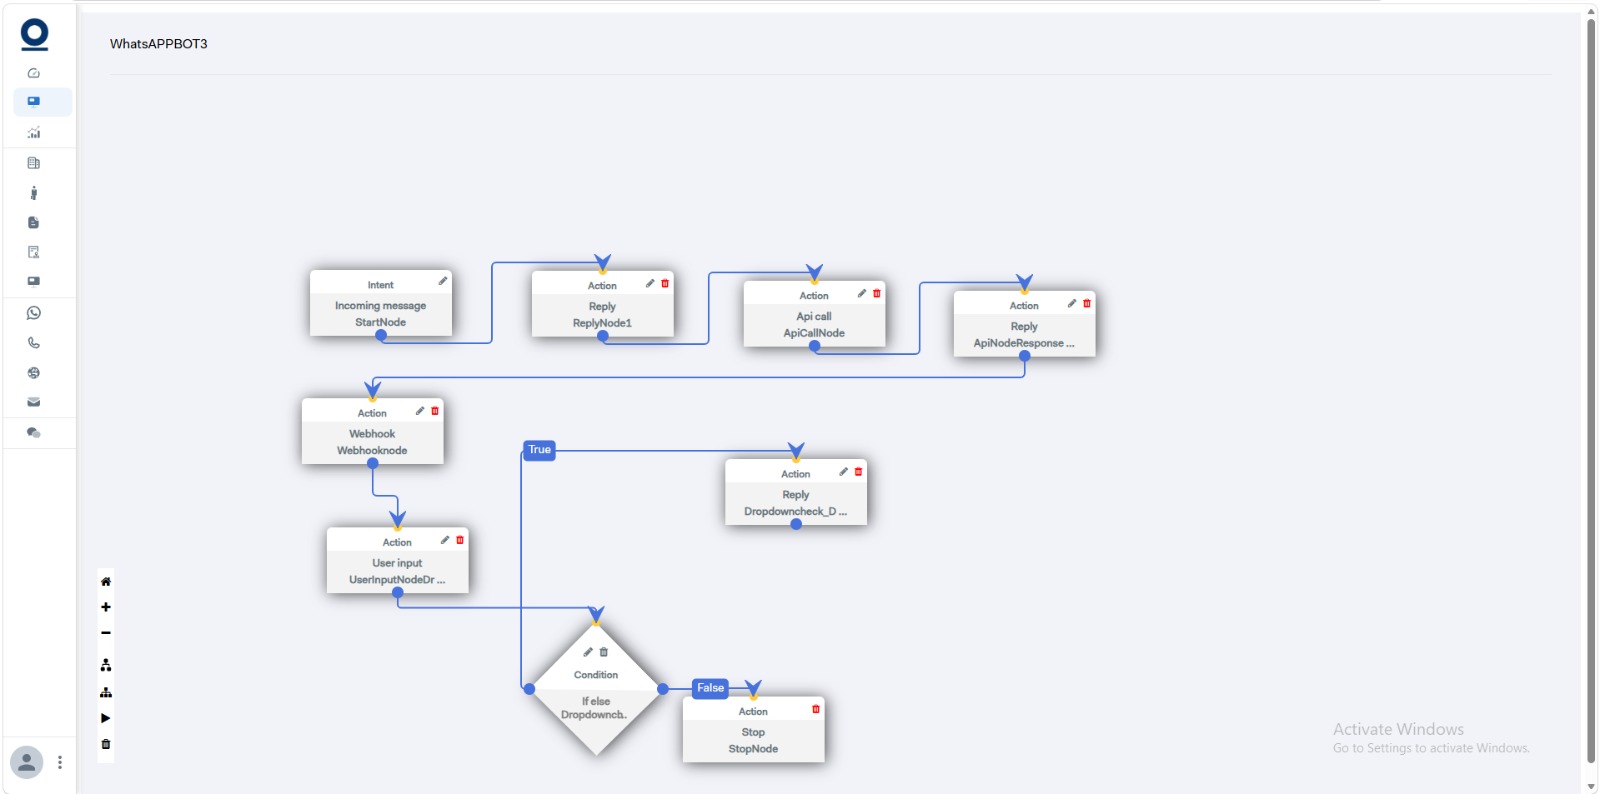The image size is (1600, 794).
Task: Click the StartNode output connector dot
Action: pyautogui.click(x=381, y=336)
